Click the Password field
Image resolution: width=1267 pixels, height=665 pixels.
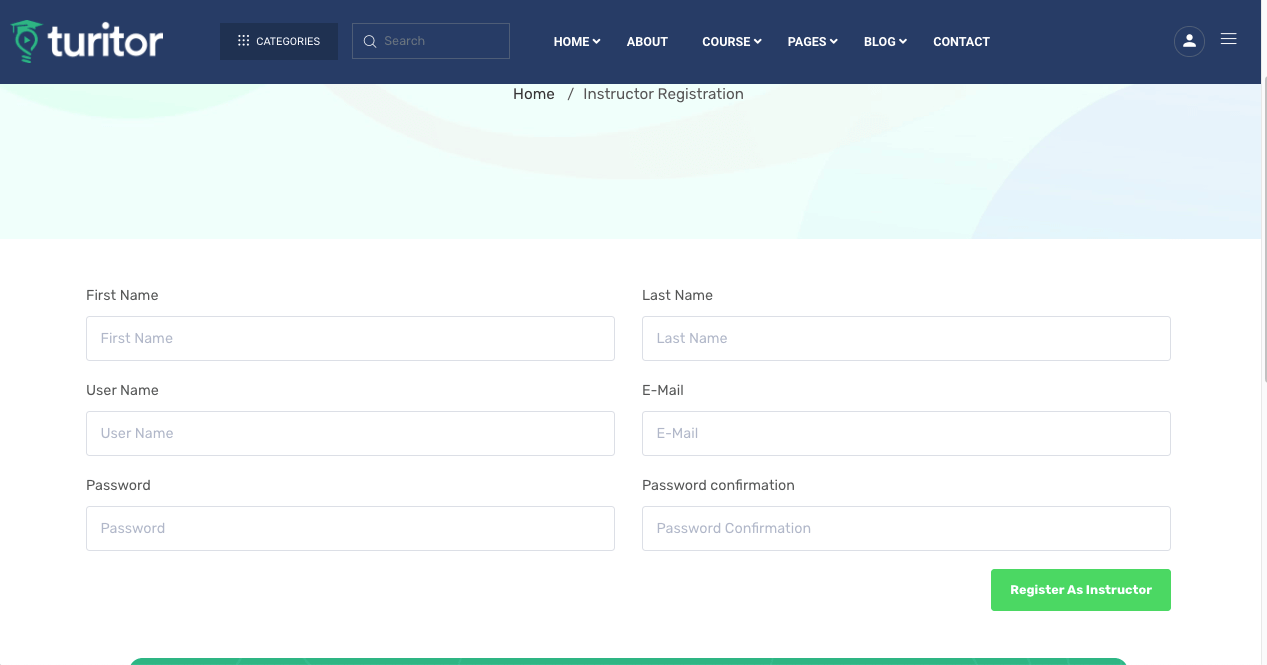[x=350, y=528]
